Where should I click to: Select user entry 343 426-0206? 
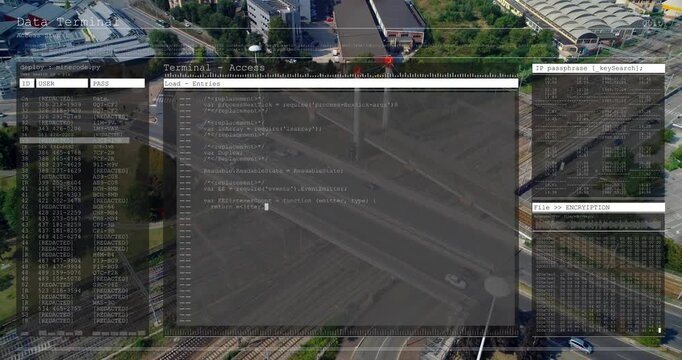(60, 129)
